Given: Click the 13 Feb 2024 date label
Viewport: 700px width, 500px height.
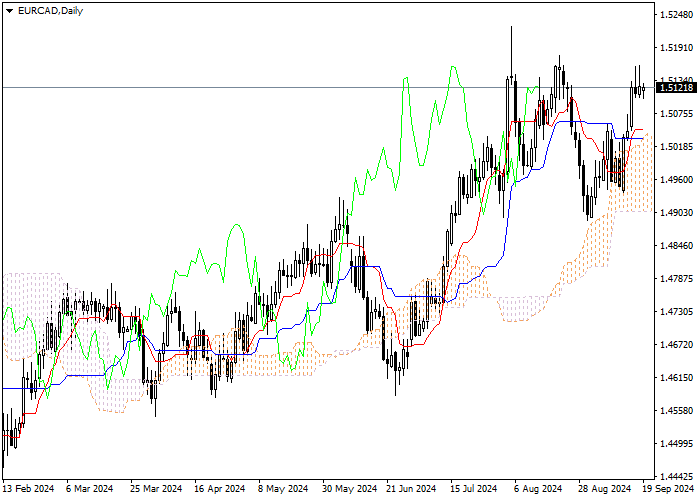Looking at the screenshot, I should tap(29, 489).
